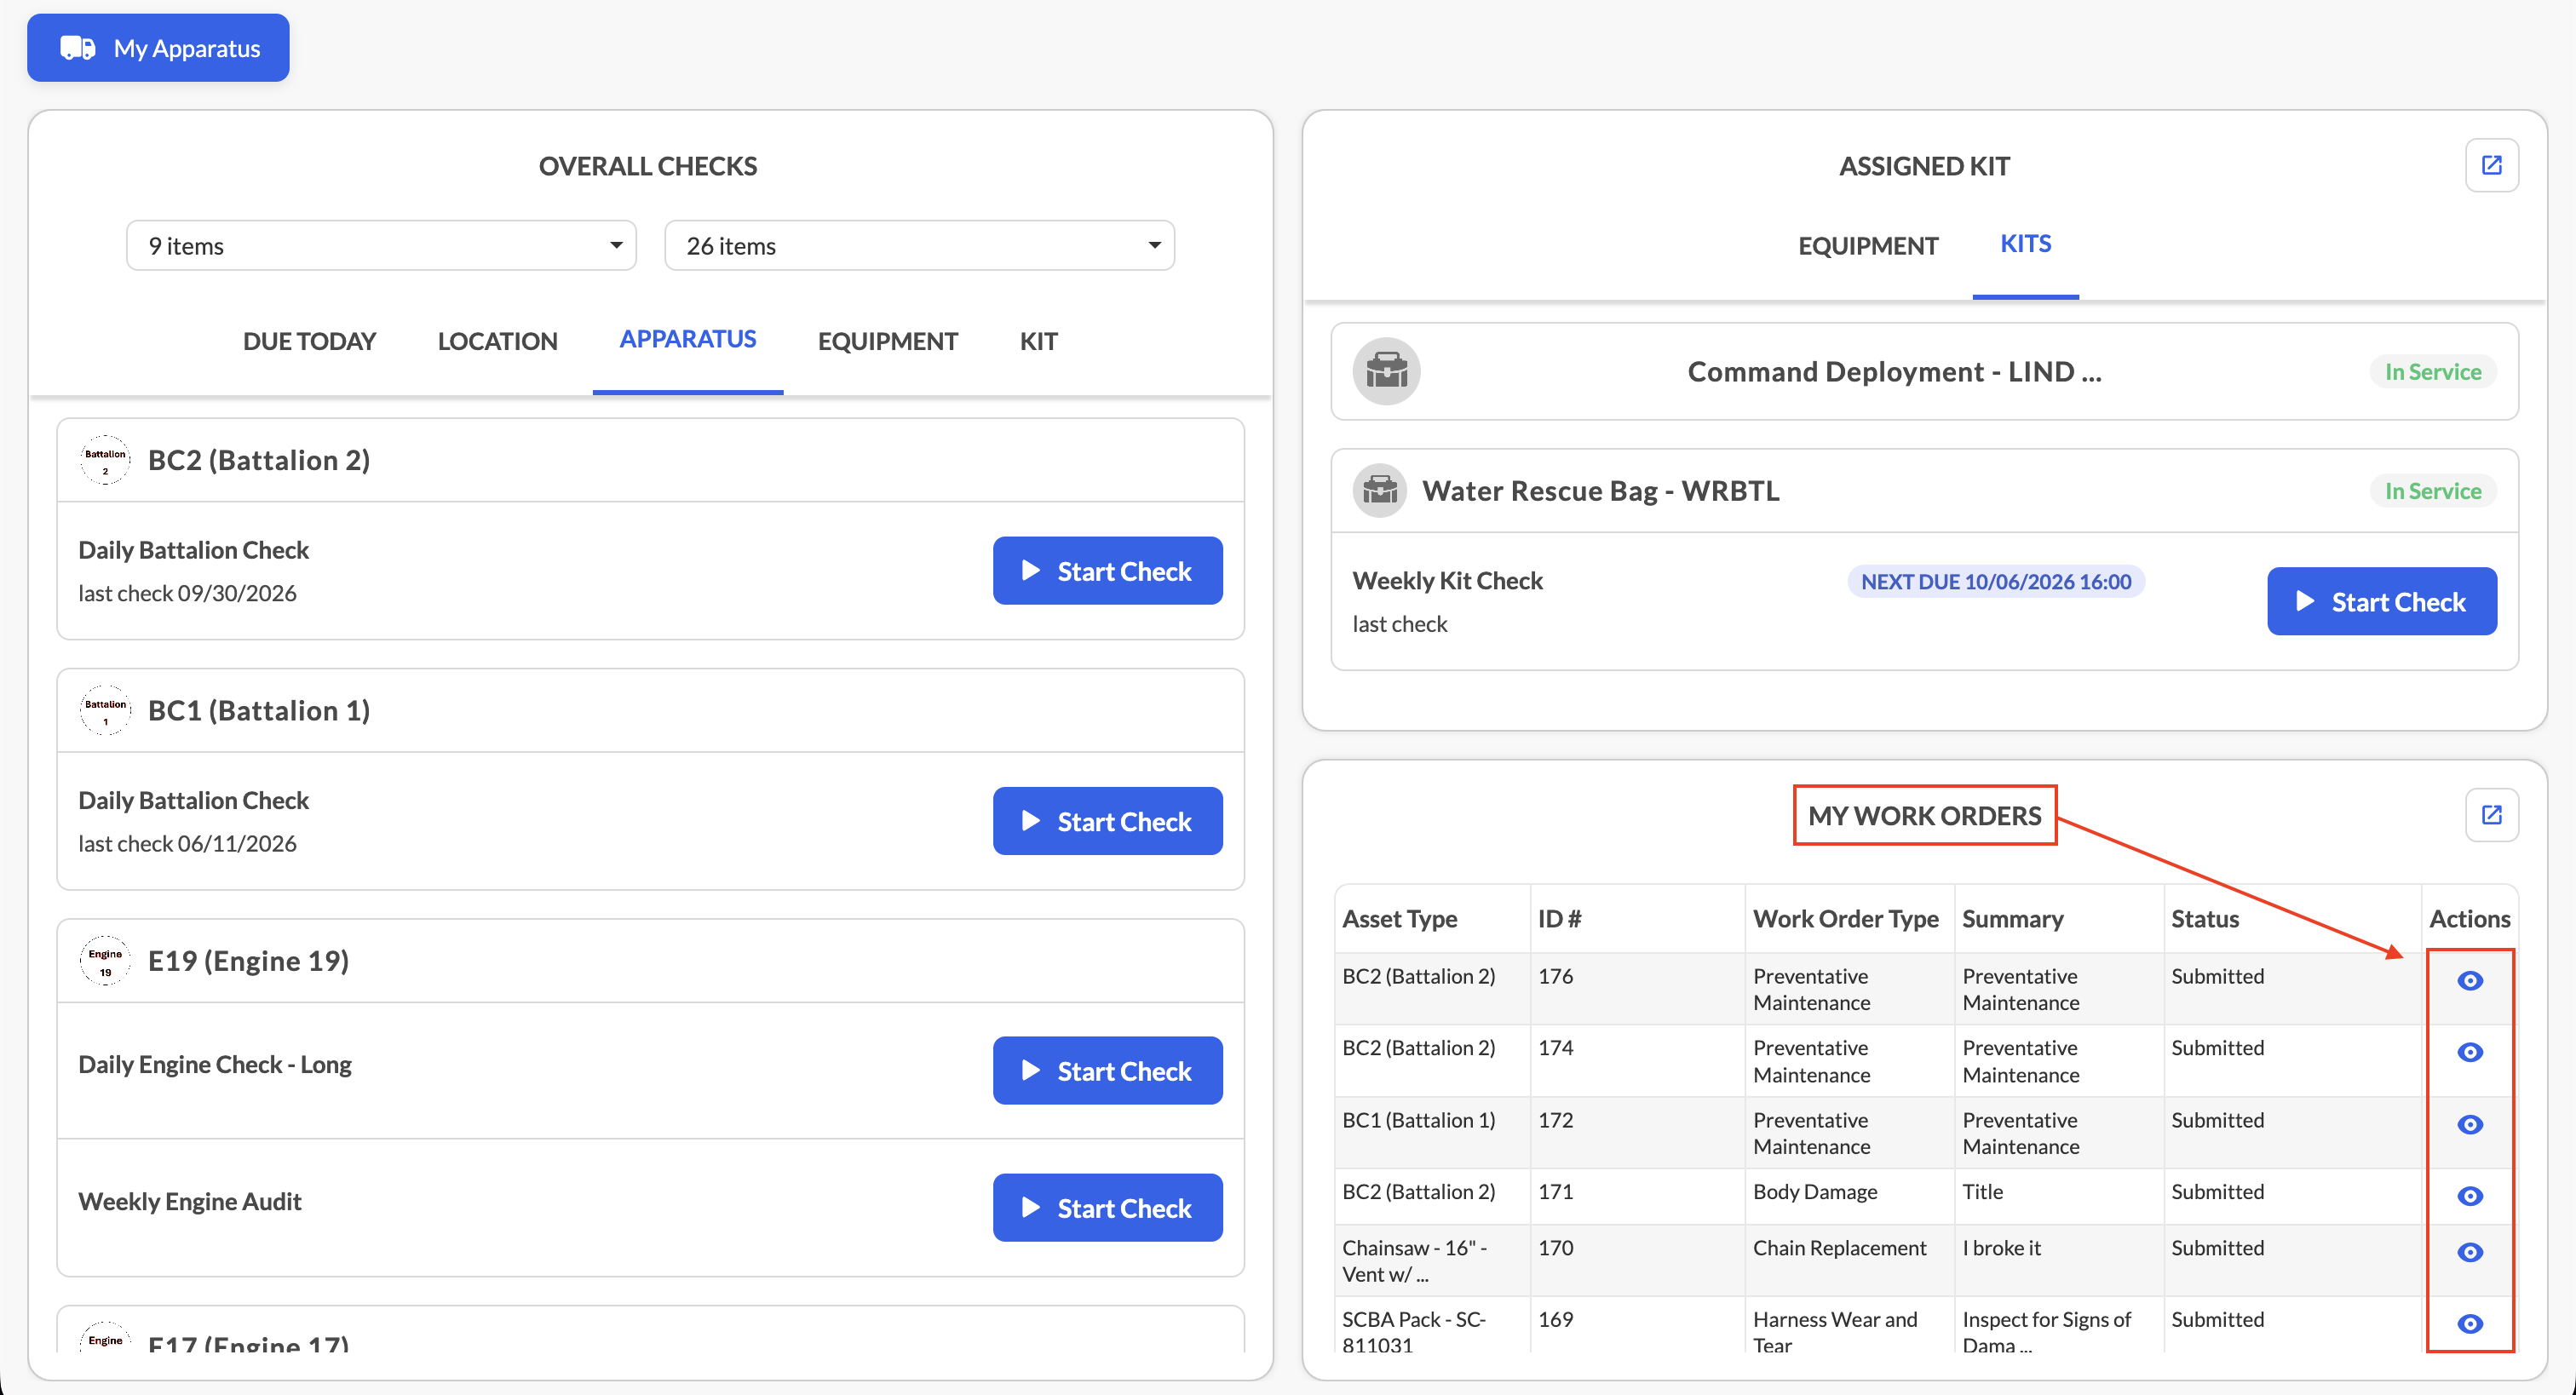Image resolution: width=2576 pixels, height=1395 pixels.
Task: Click the Work Order Type column header
Action: 1845,918
